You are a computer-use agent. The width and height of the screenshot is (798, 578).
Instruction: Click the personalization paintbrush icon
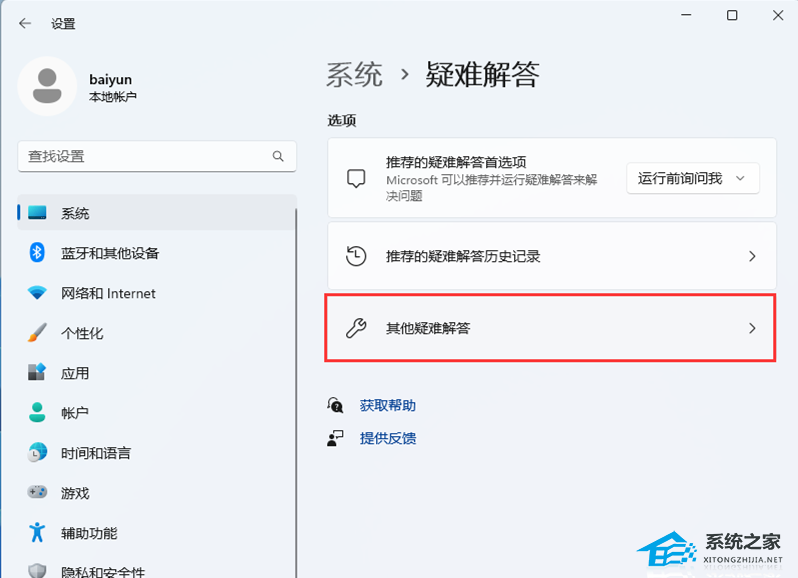click(37, 333)
